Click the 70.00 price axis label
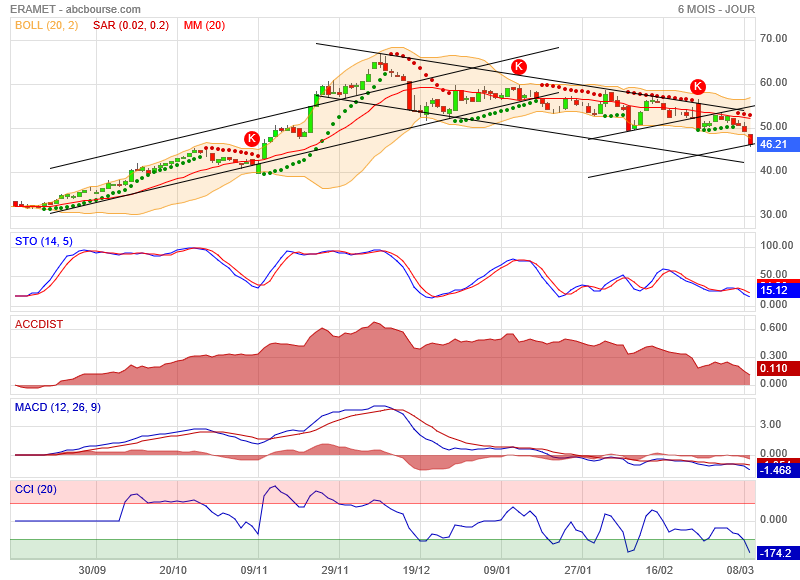 [x=773, y=38]
